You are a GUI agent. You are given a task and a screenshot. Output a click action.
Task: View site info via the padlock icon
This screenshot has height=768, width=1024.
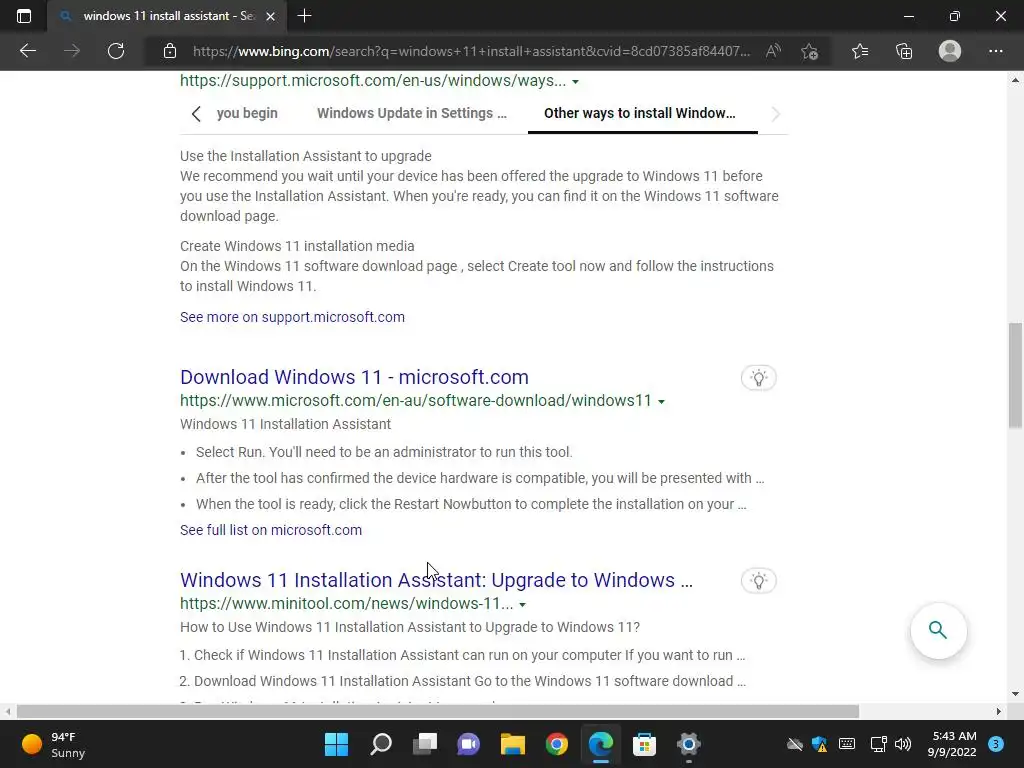pos(170,51)
